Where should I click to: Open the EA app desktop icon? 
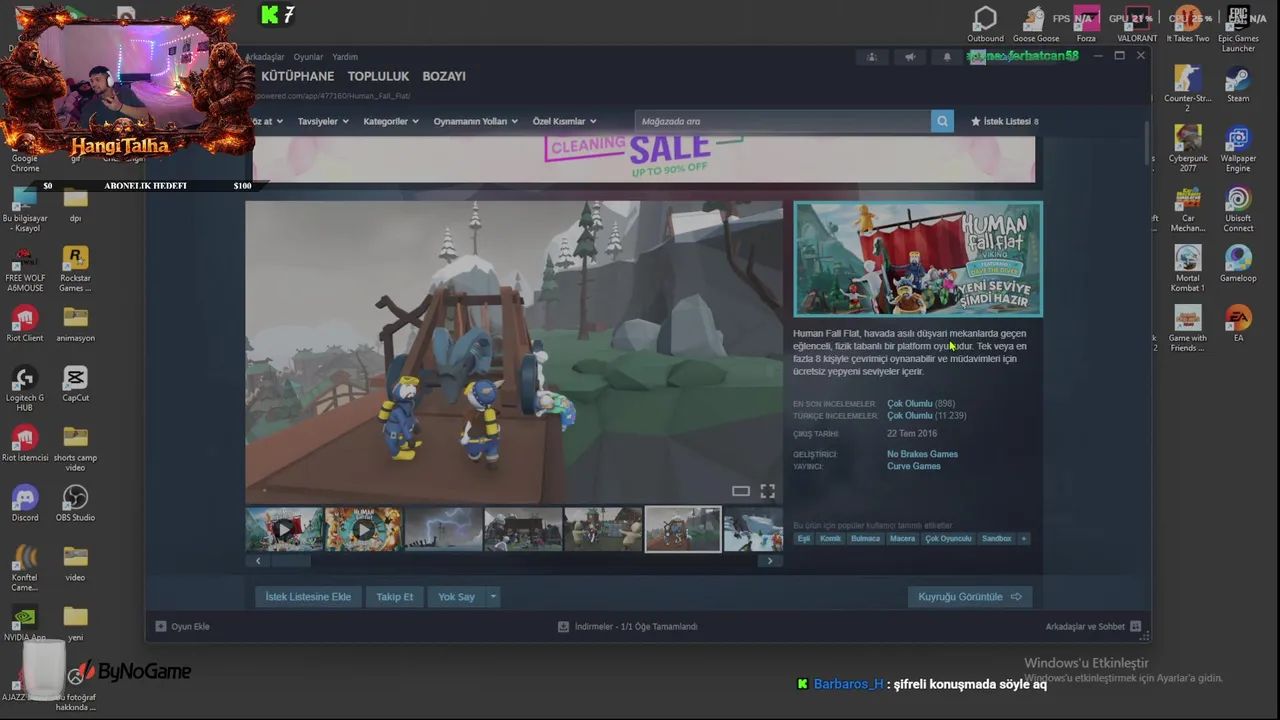point(1238,324)
